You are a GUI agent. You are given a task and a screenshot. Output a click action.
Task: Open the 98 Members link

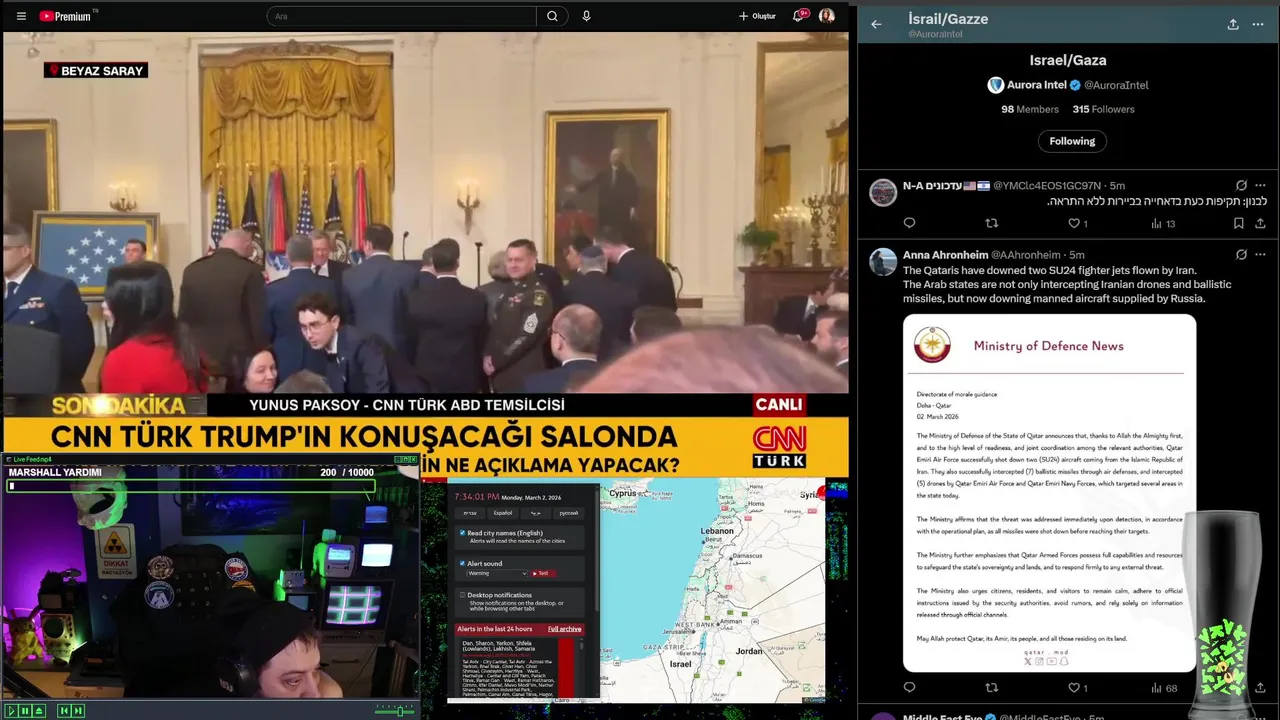[1030, 109]
